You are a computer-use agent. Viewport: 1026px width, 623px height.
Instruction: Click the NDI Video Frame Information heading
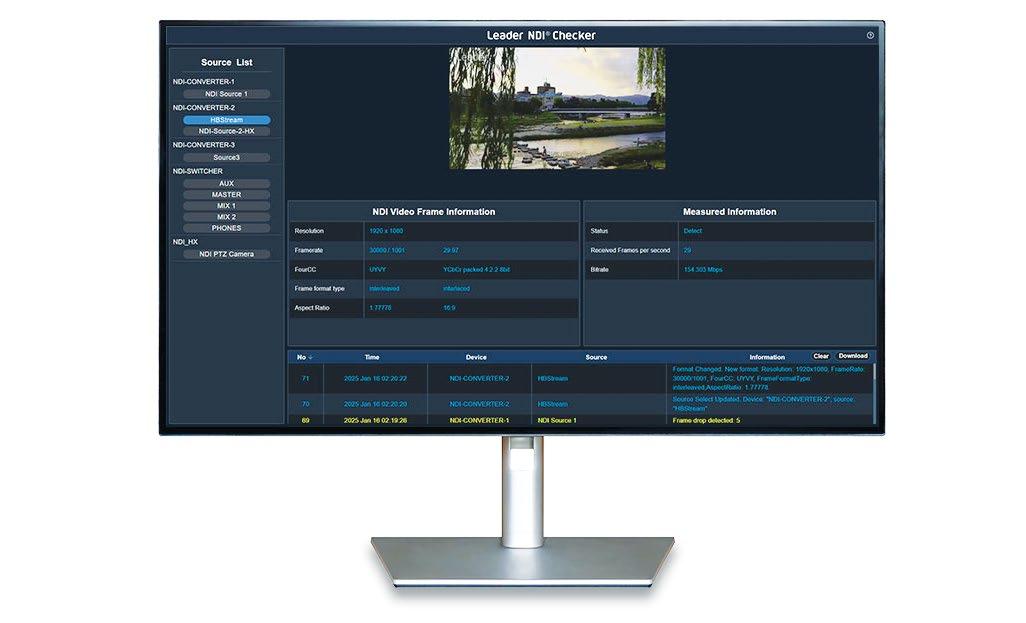point(433,212)
